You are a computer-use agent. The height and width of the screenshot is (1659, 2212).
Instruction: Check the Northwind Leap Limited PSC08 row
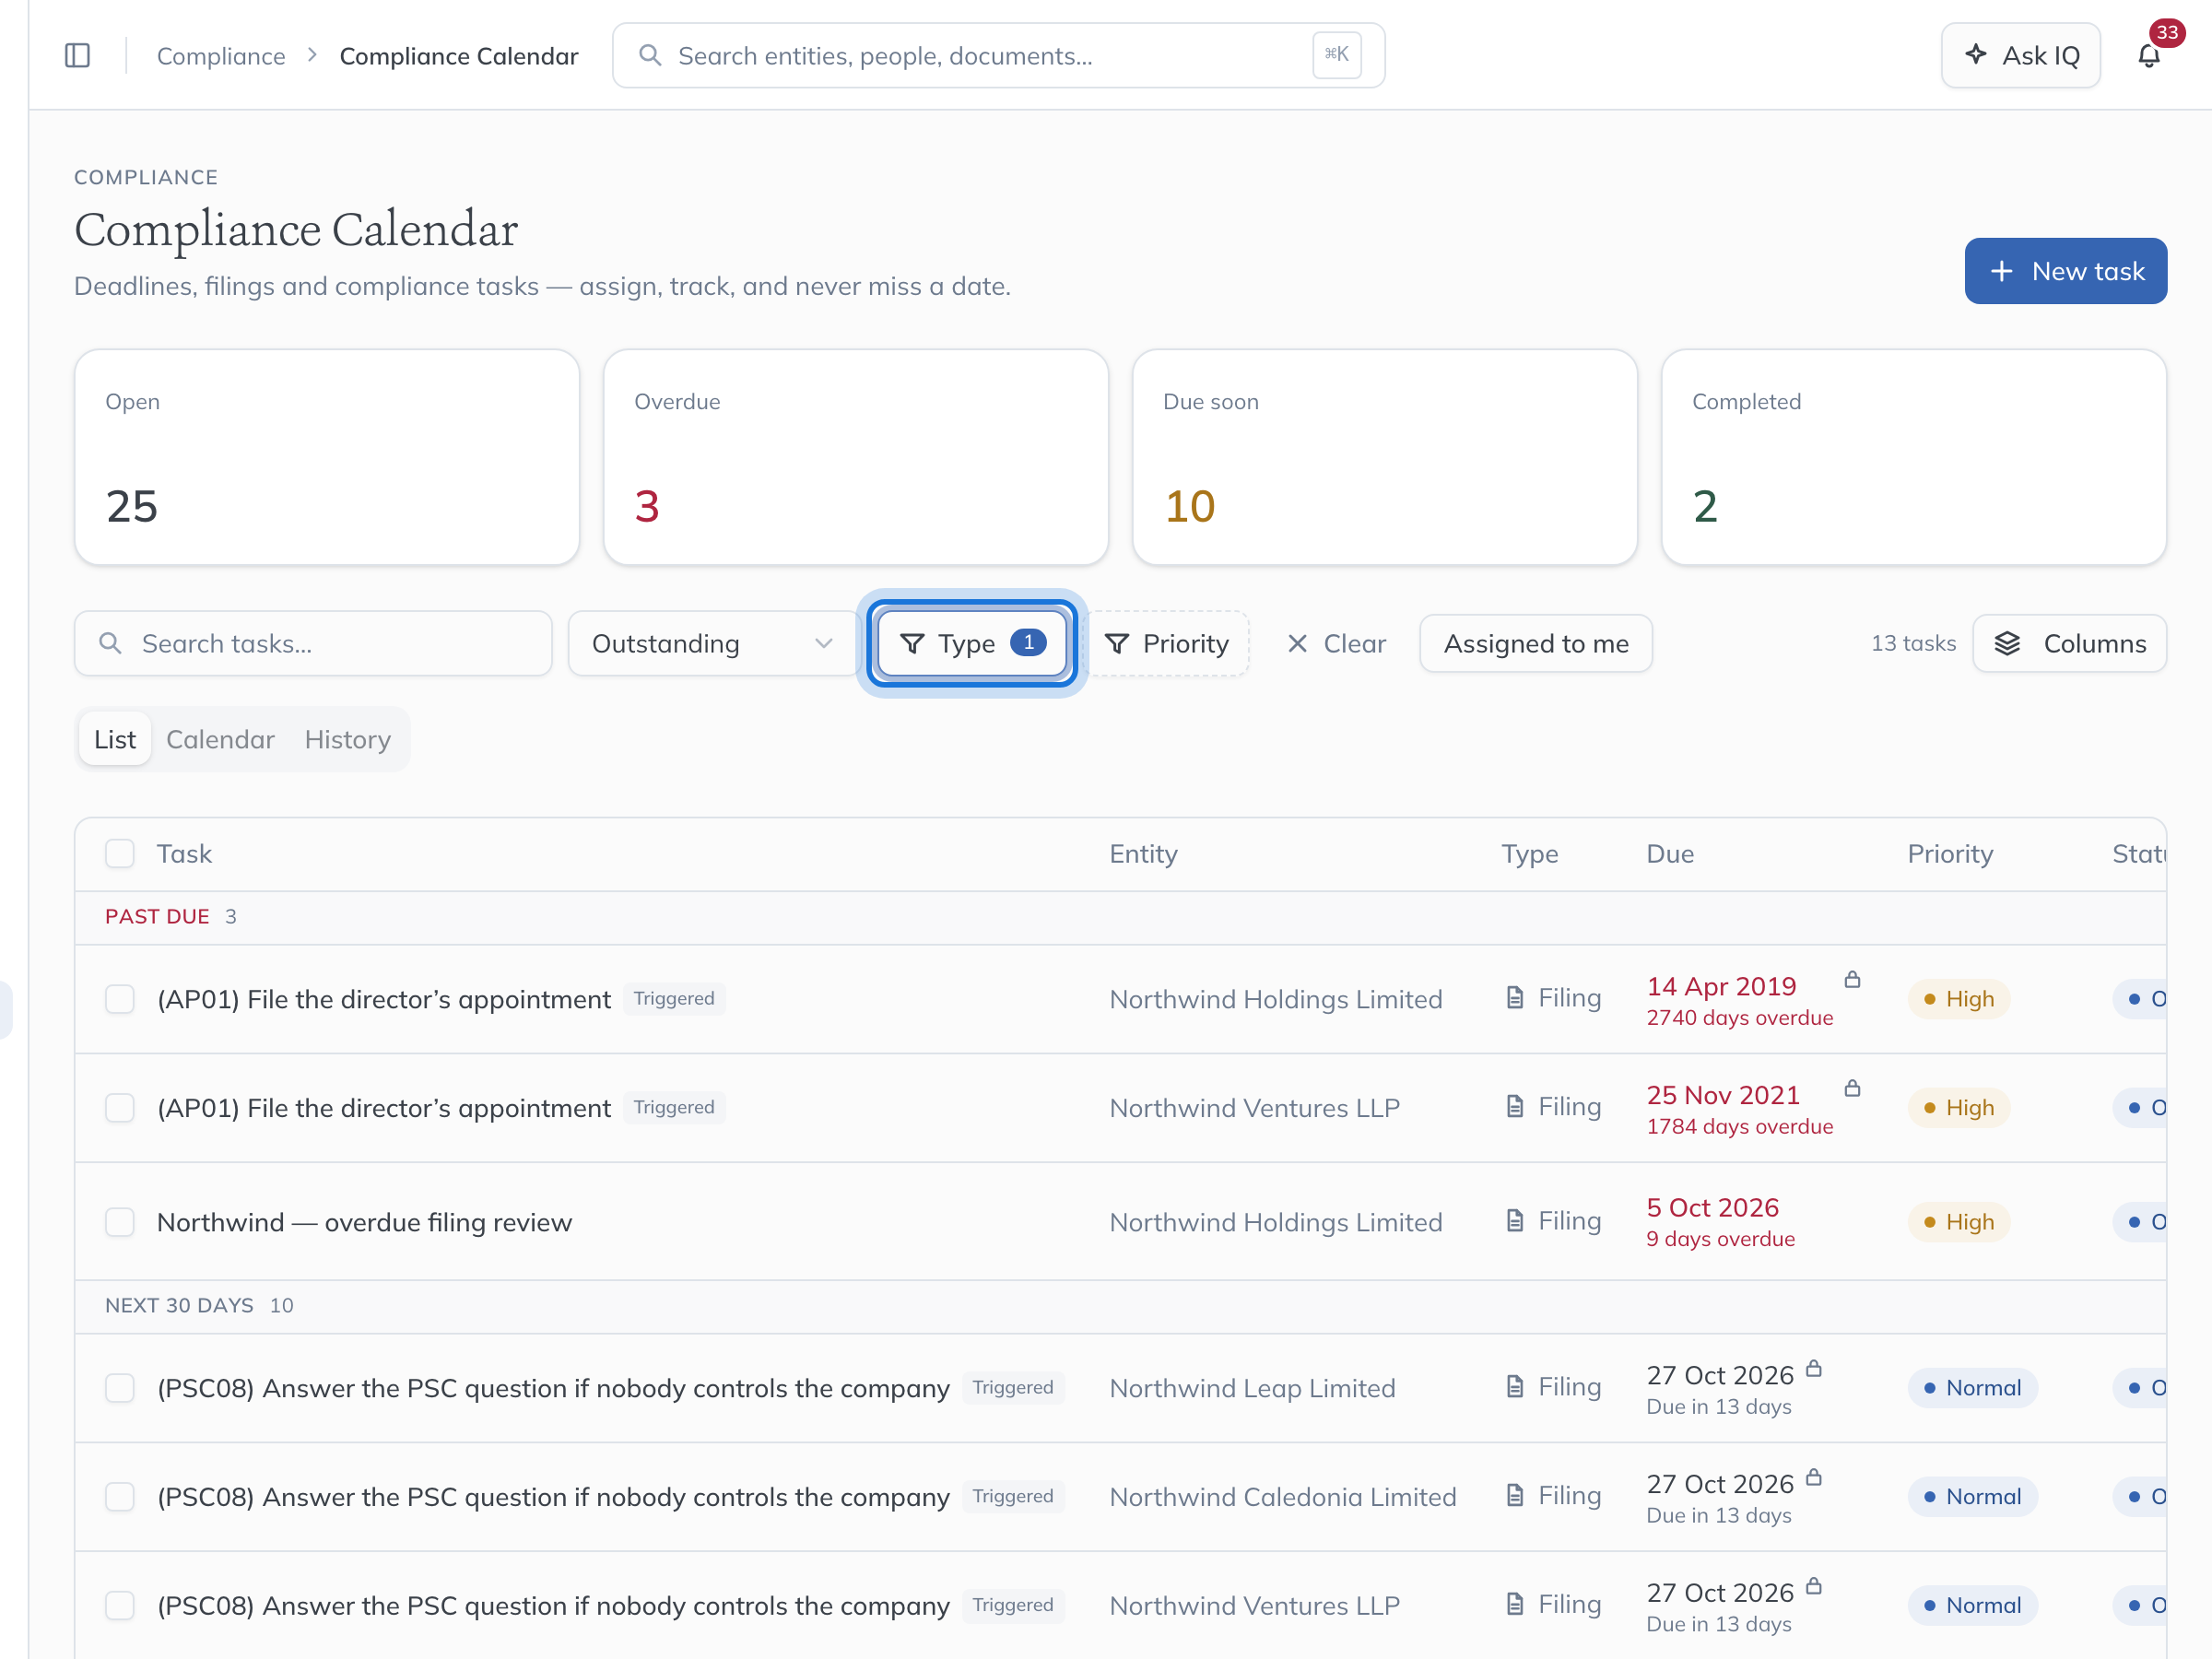(120, 1388)
